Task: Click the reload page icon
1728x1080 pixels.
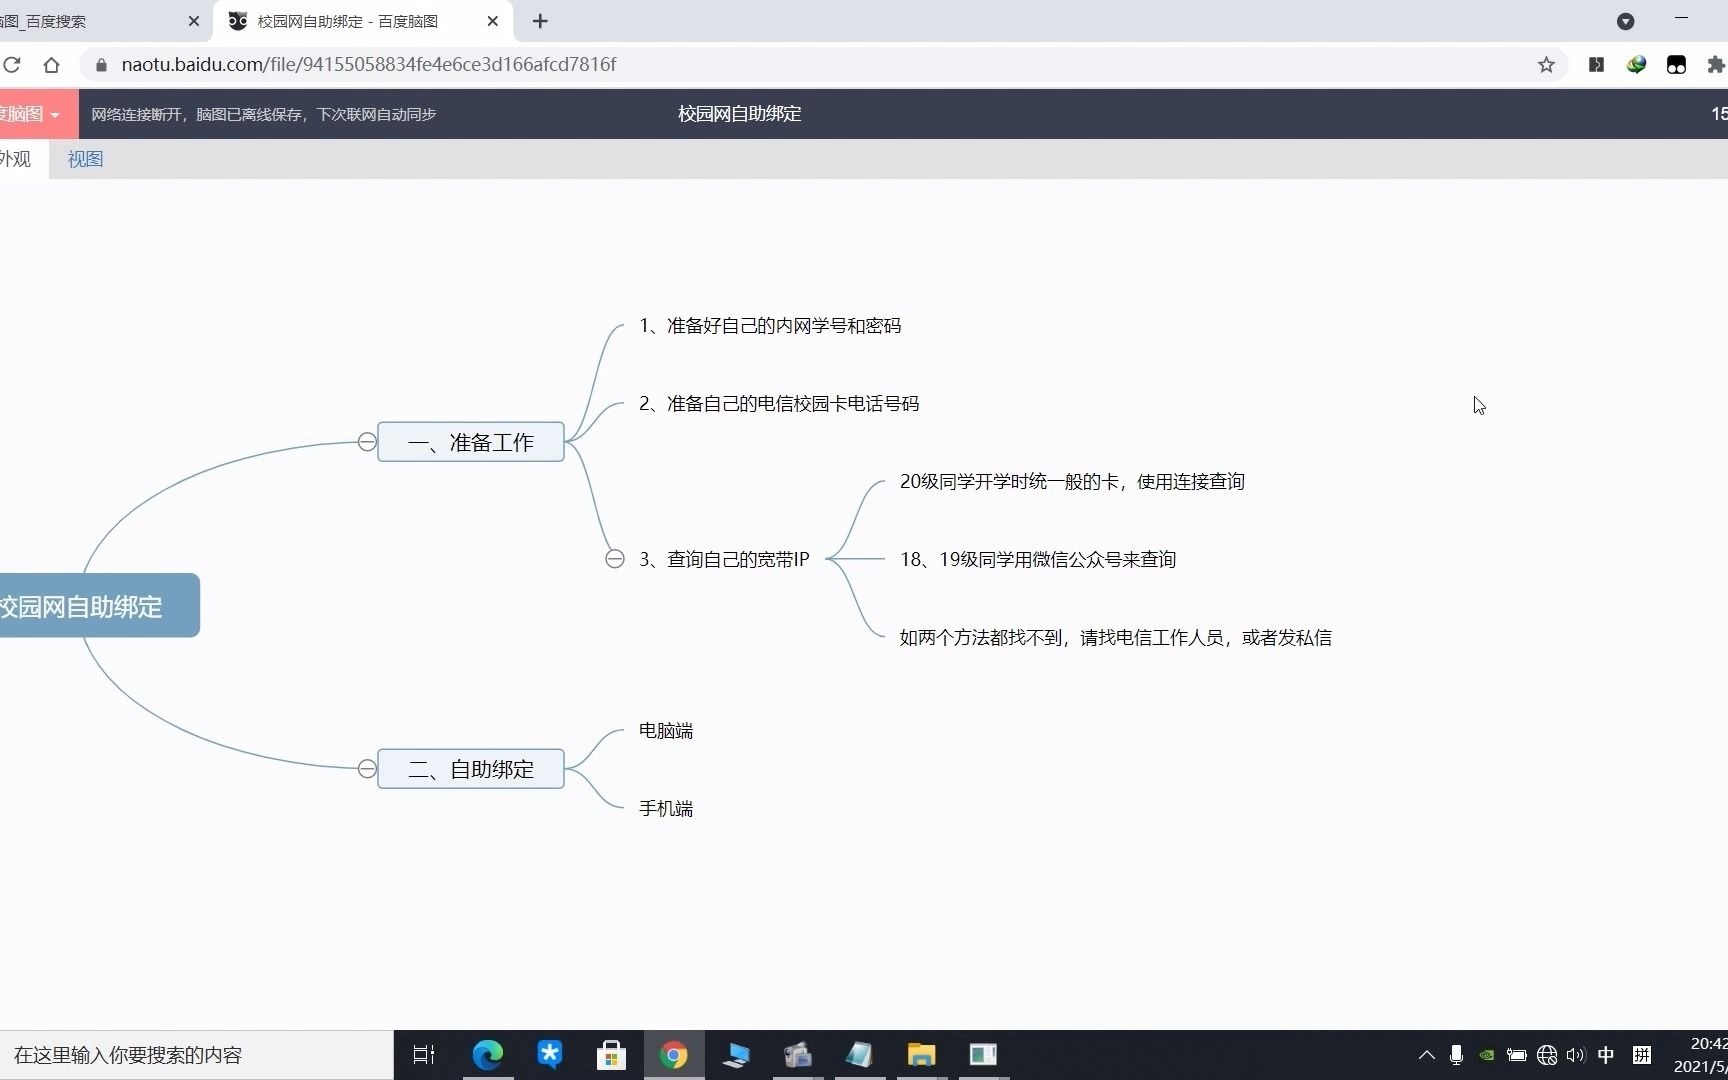Action: [12, 65]
